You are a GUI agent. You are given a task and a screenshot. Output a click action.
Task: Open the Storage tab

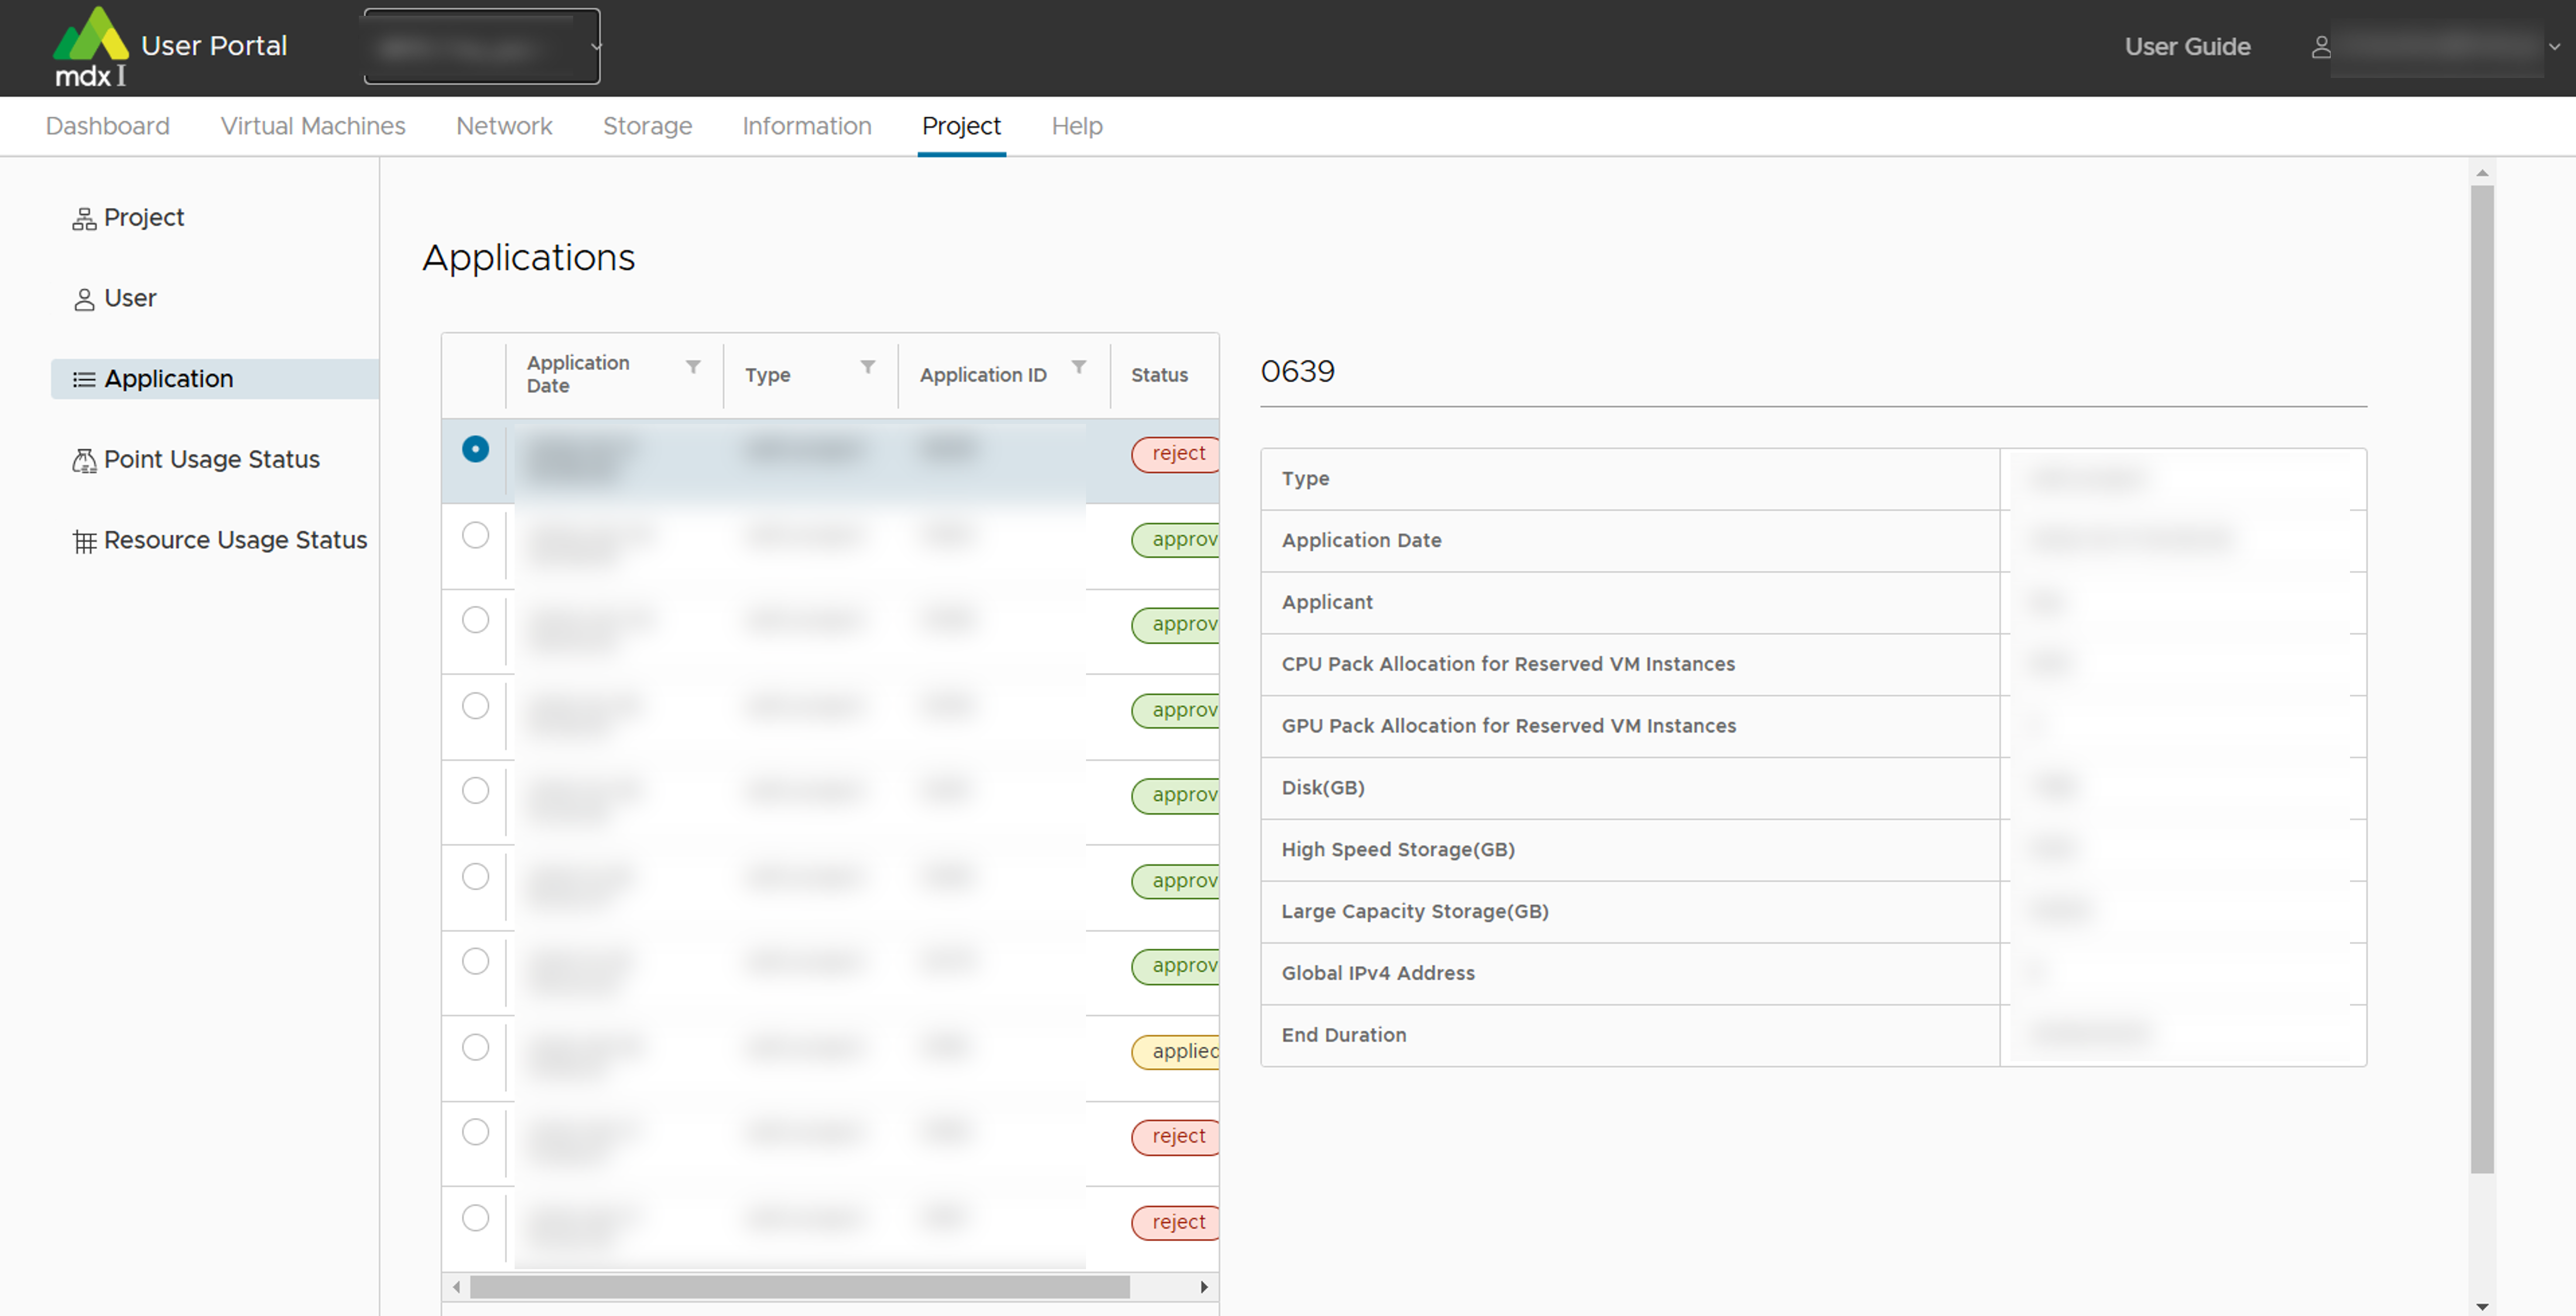tap(647, 126)
